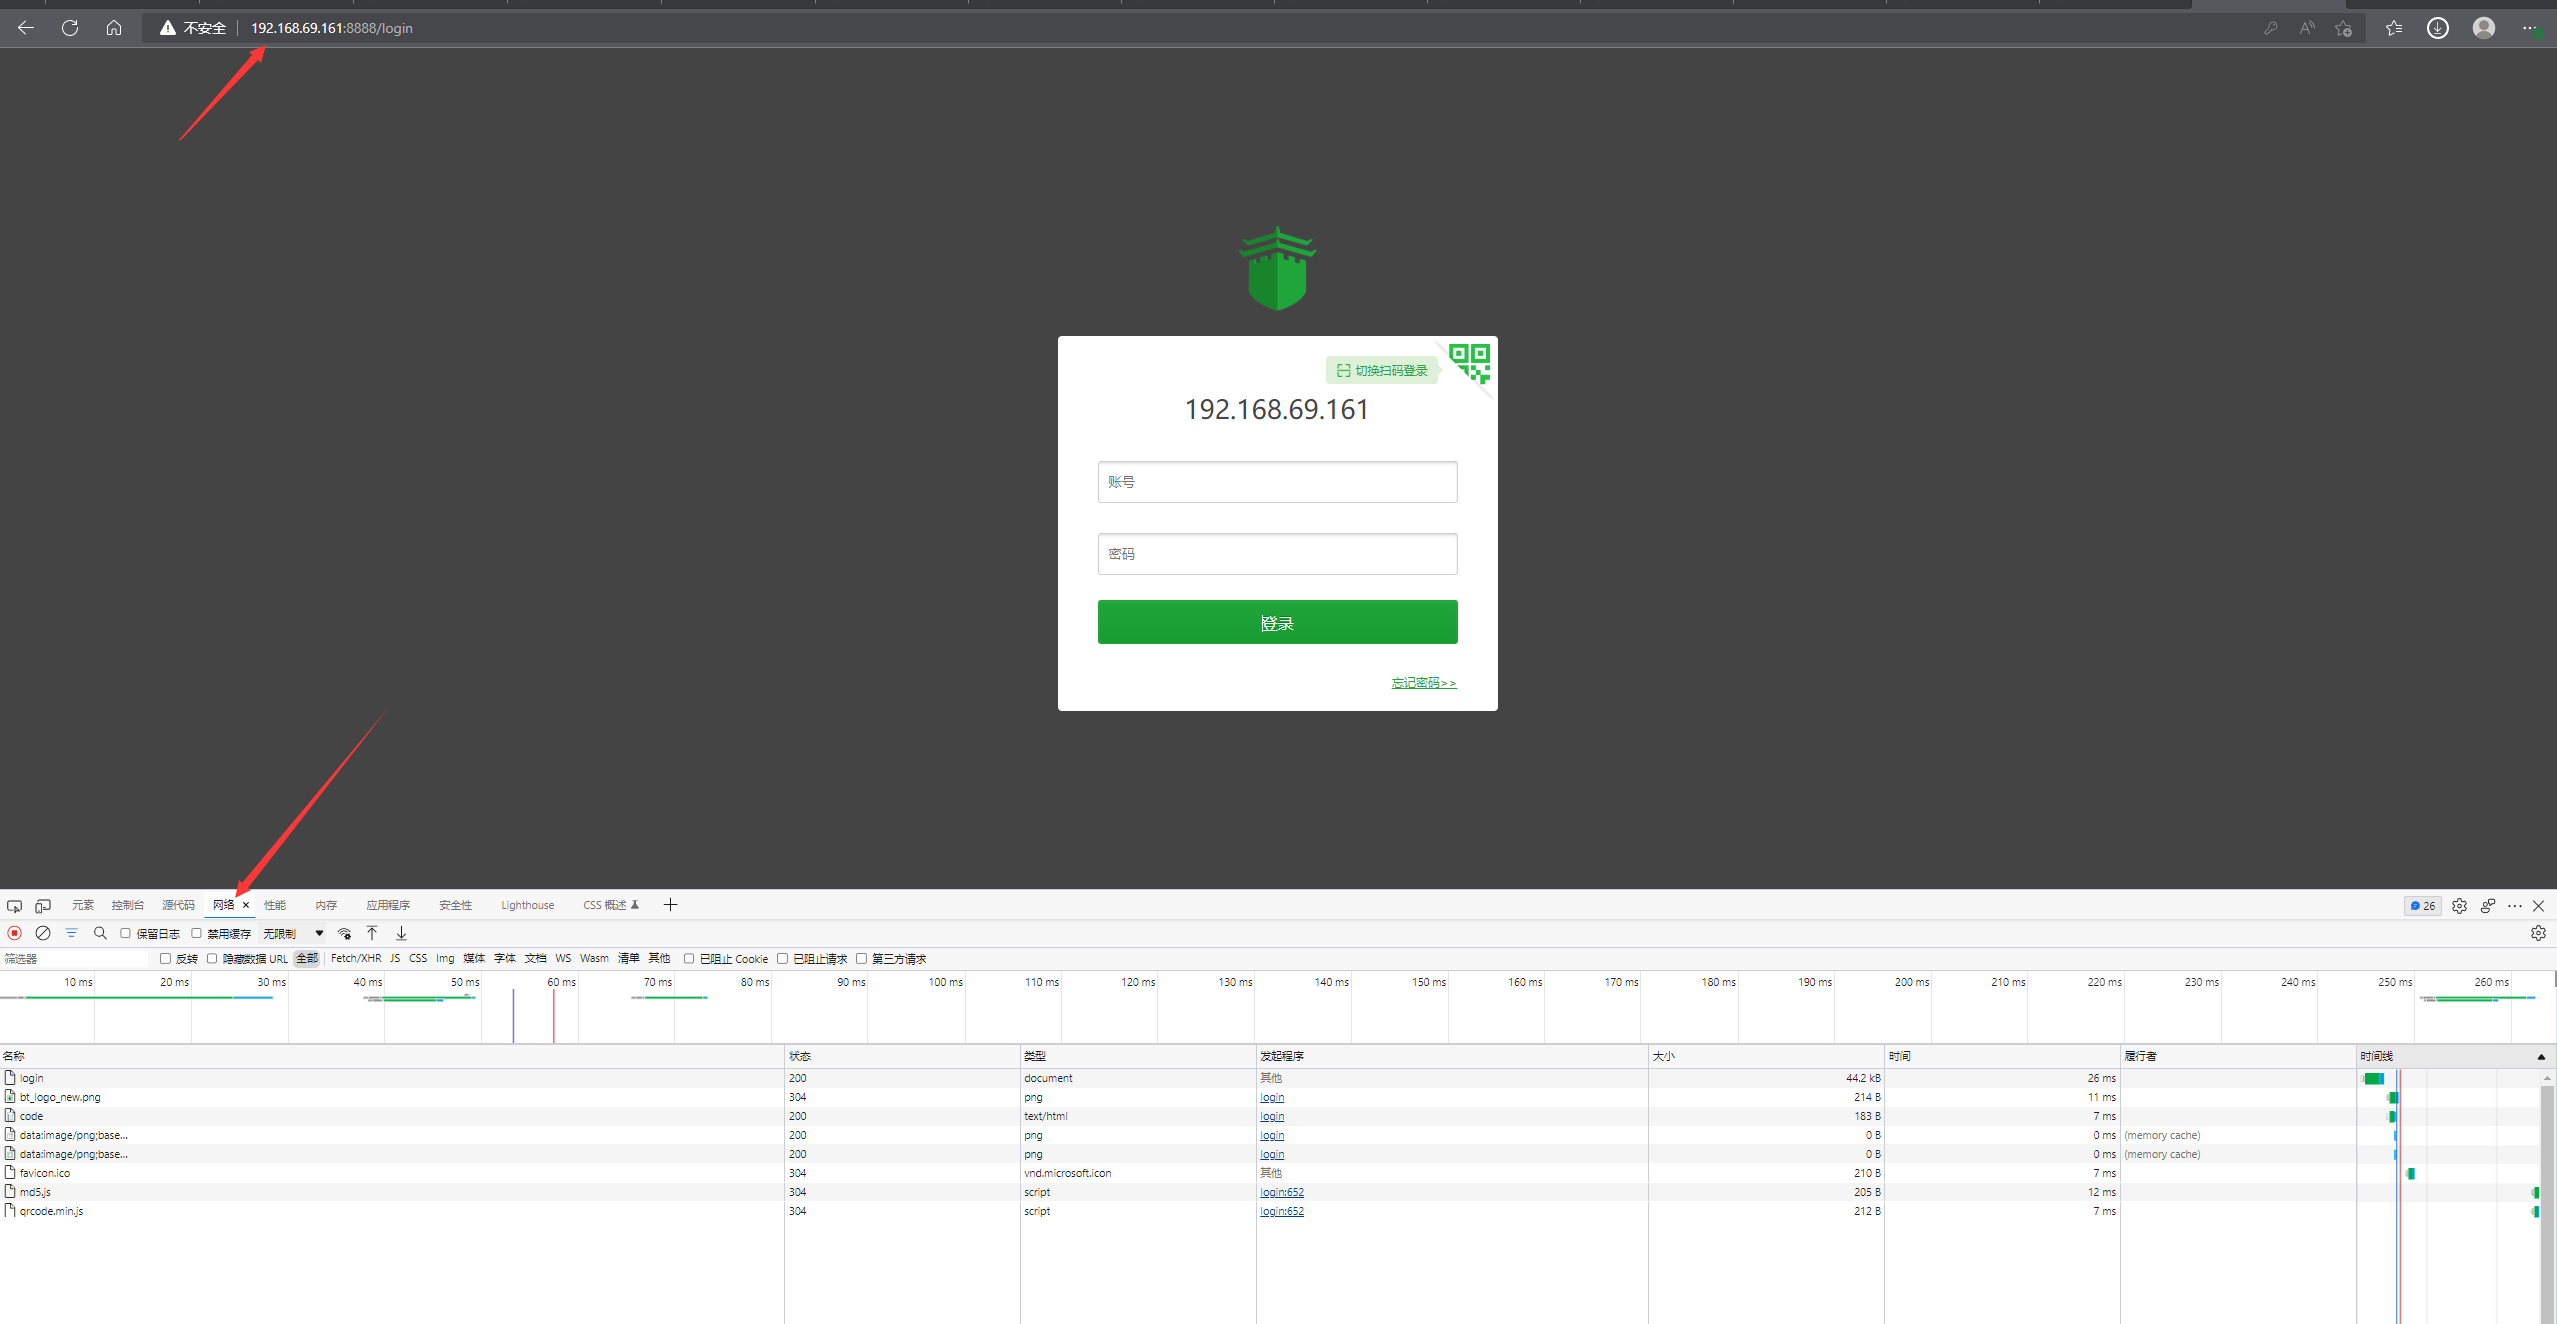Click the 忘记密码 link
The width and height of the screenshot is (2557, 1324).
point(1423,683)
